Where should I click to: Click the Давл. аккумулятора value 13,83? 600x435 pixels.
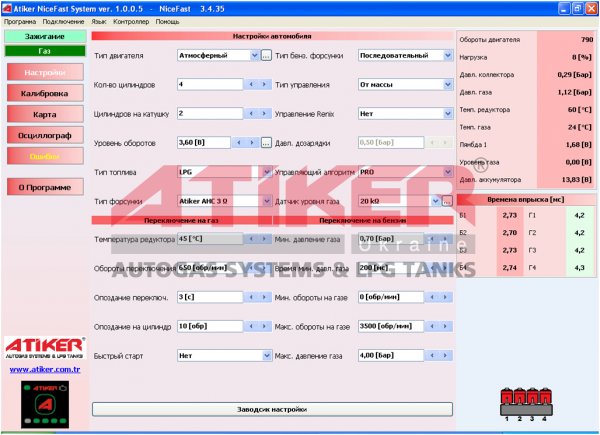click(576, 179)
